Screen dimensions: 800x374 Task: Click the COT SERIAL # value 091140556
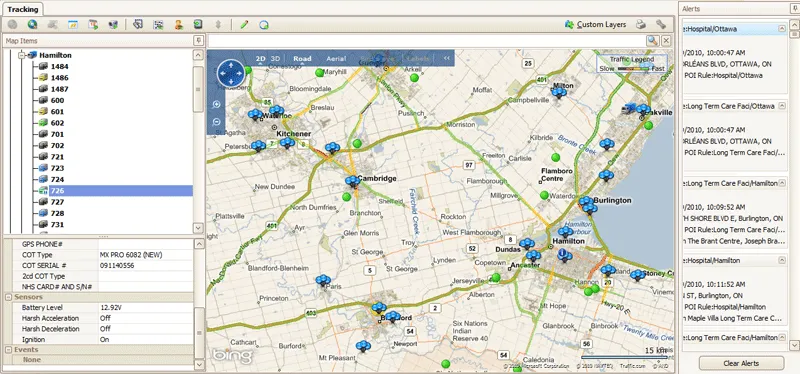117,266
